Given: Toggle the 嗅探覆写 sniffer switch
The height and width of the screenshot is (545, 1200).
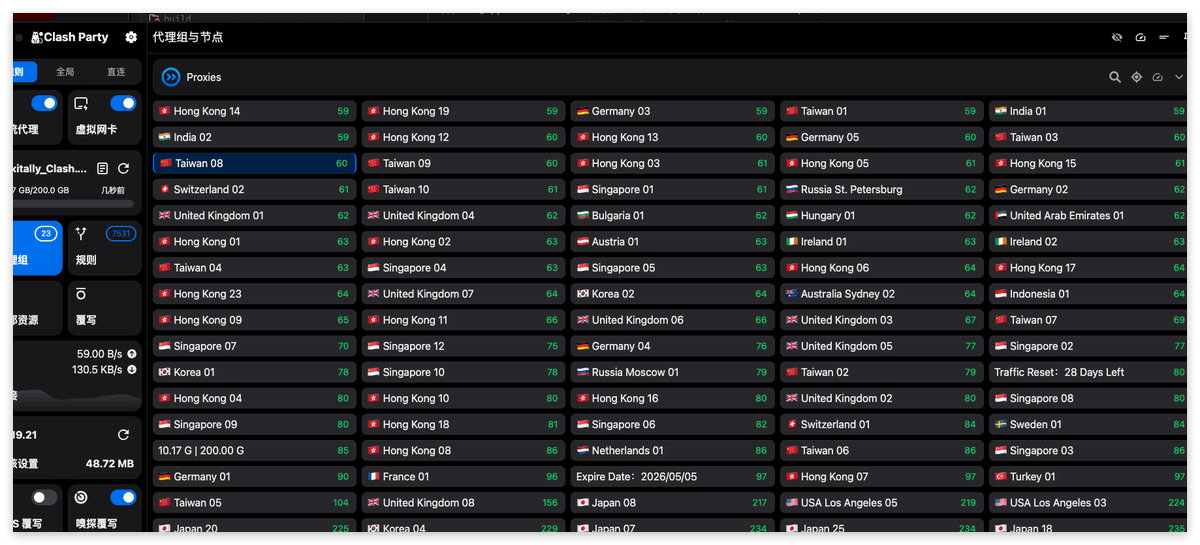Looking at the screenshot, I should click(123, 497).
